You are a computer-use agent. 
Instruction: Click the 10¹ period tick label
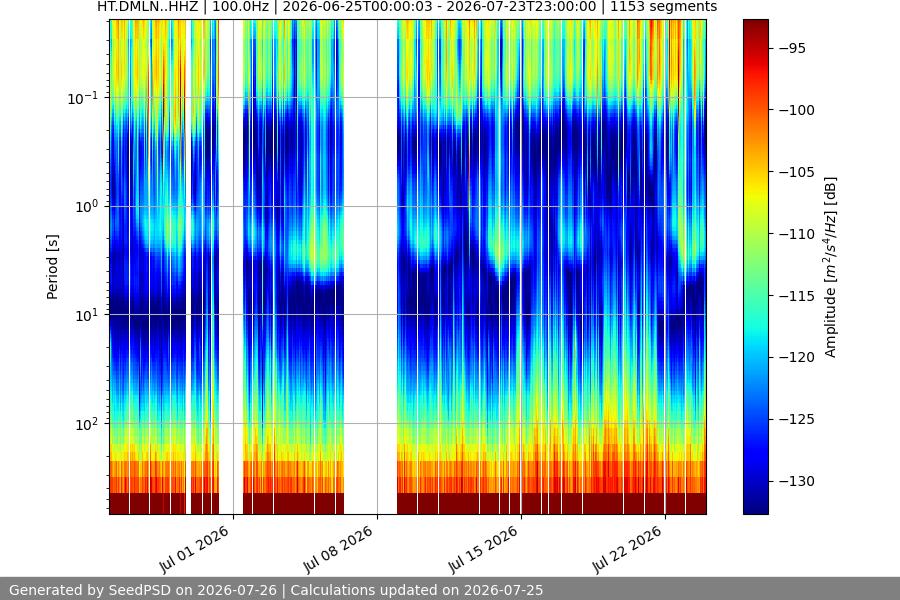[x=86, y=315]
